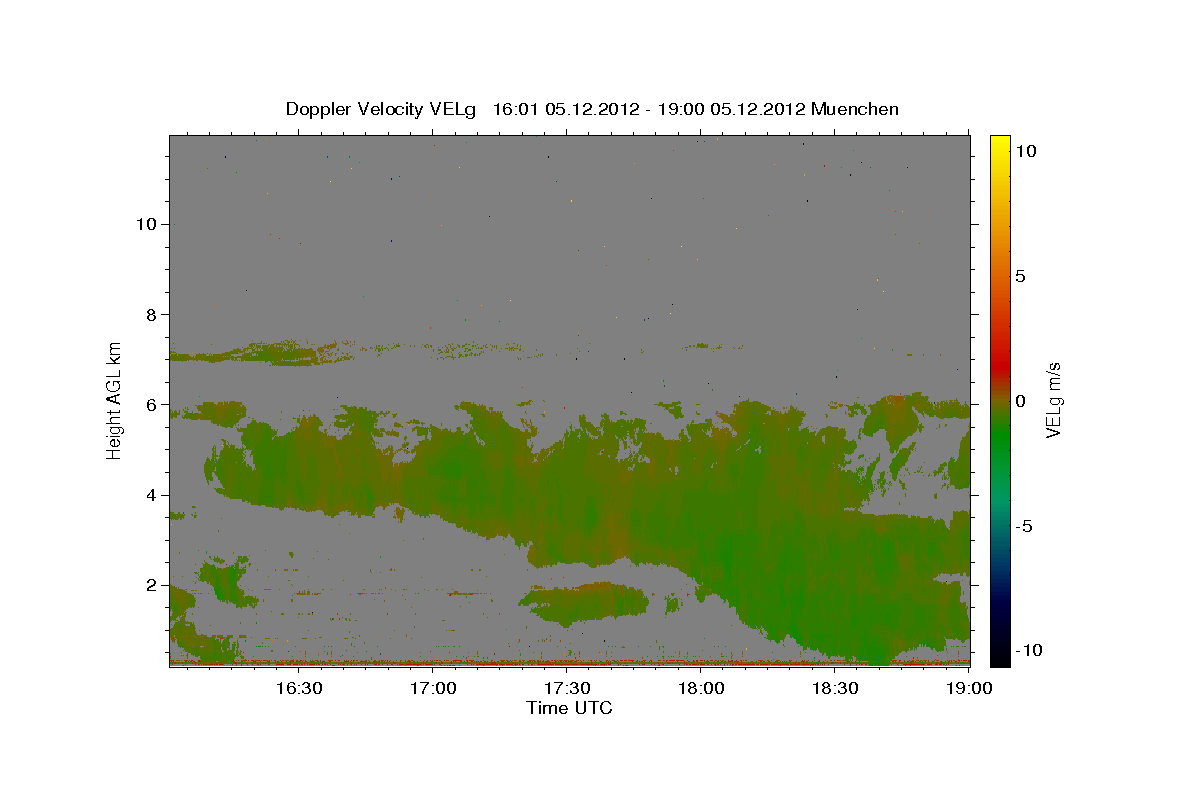Click the 'Time UTC' axis label

pyautogui.click(x=569, y=708)
